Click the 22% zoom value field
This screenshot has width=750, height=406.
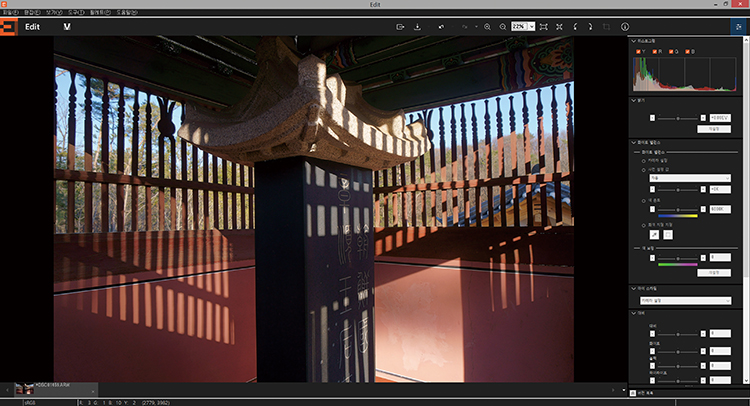519,27
